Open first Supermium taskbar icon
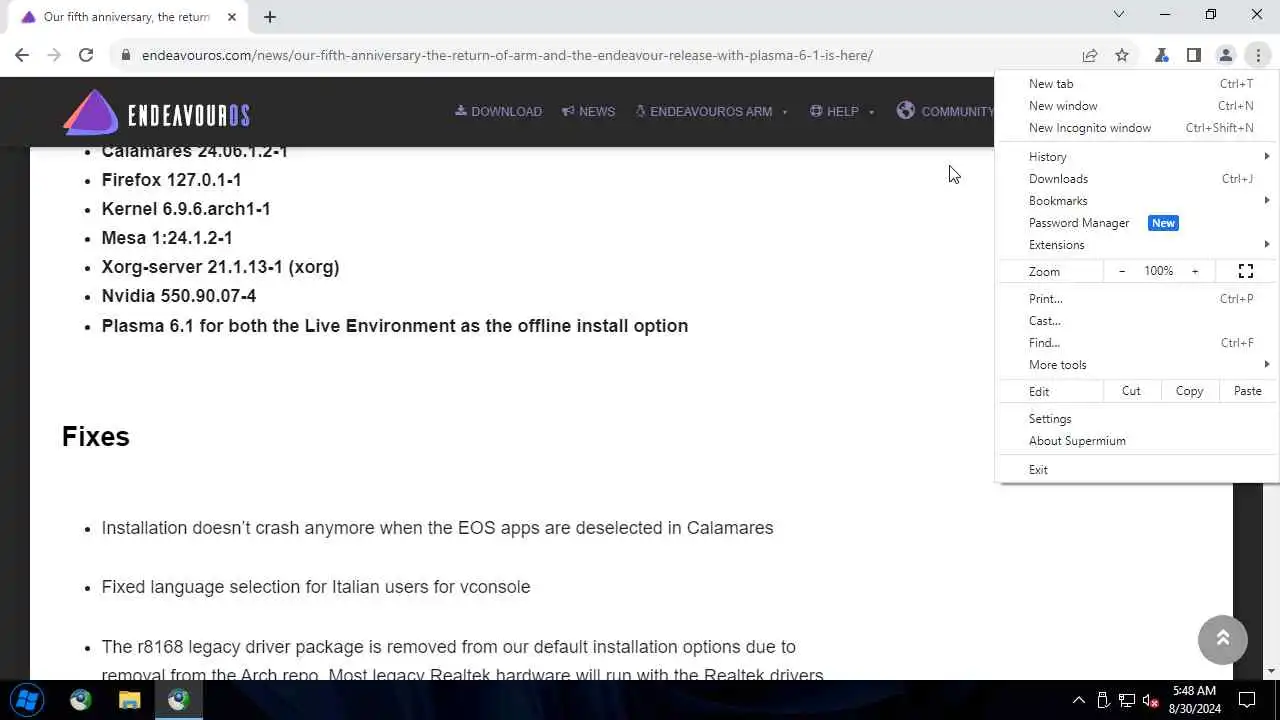The width and height of the screenshot is (1280, 720). [x=81, y=700]
